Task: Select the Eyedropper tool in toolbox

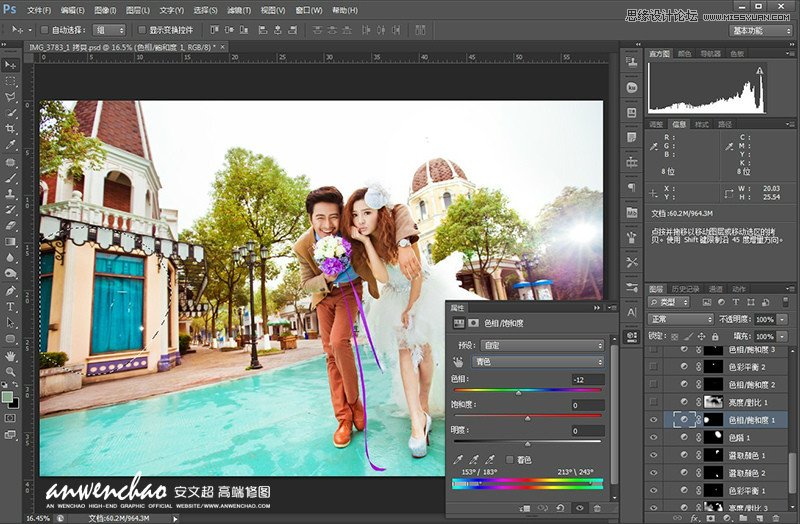Action: [x=10, y=145]
